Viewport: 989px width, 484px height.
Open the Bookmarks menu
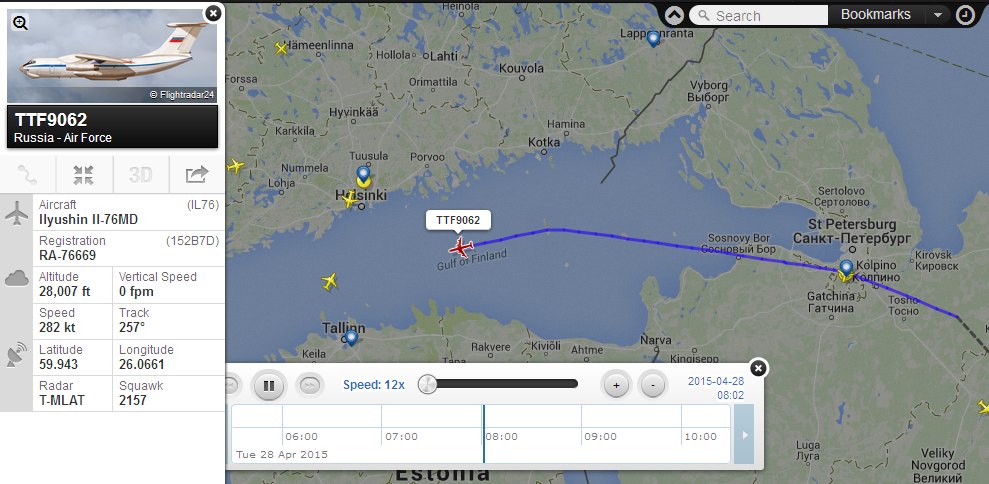pyautogui.click(x=875, y=15)
